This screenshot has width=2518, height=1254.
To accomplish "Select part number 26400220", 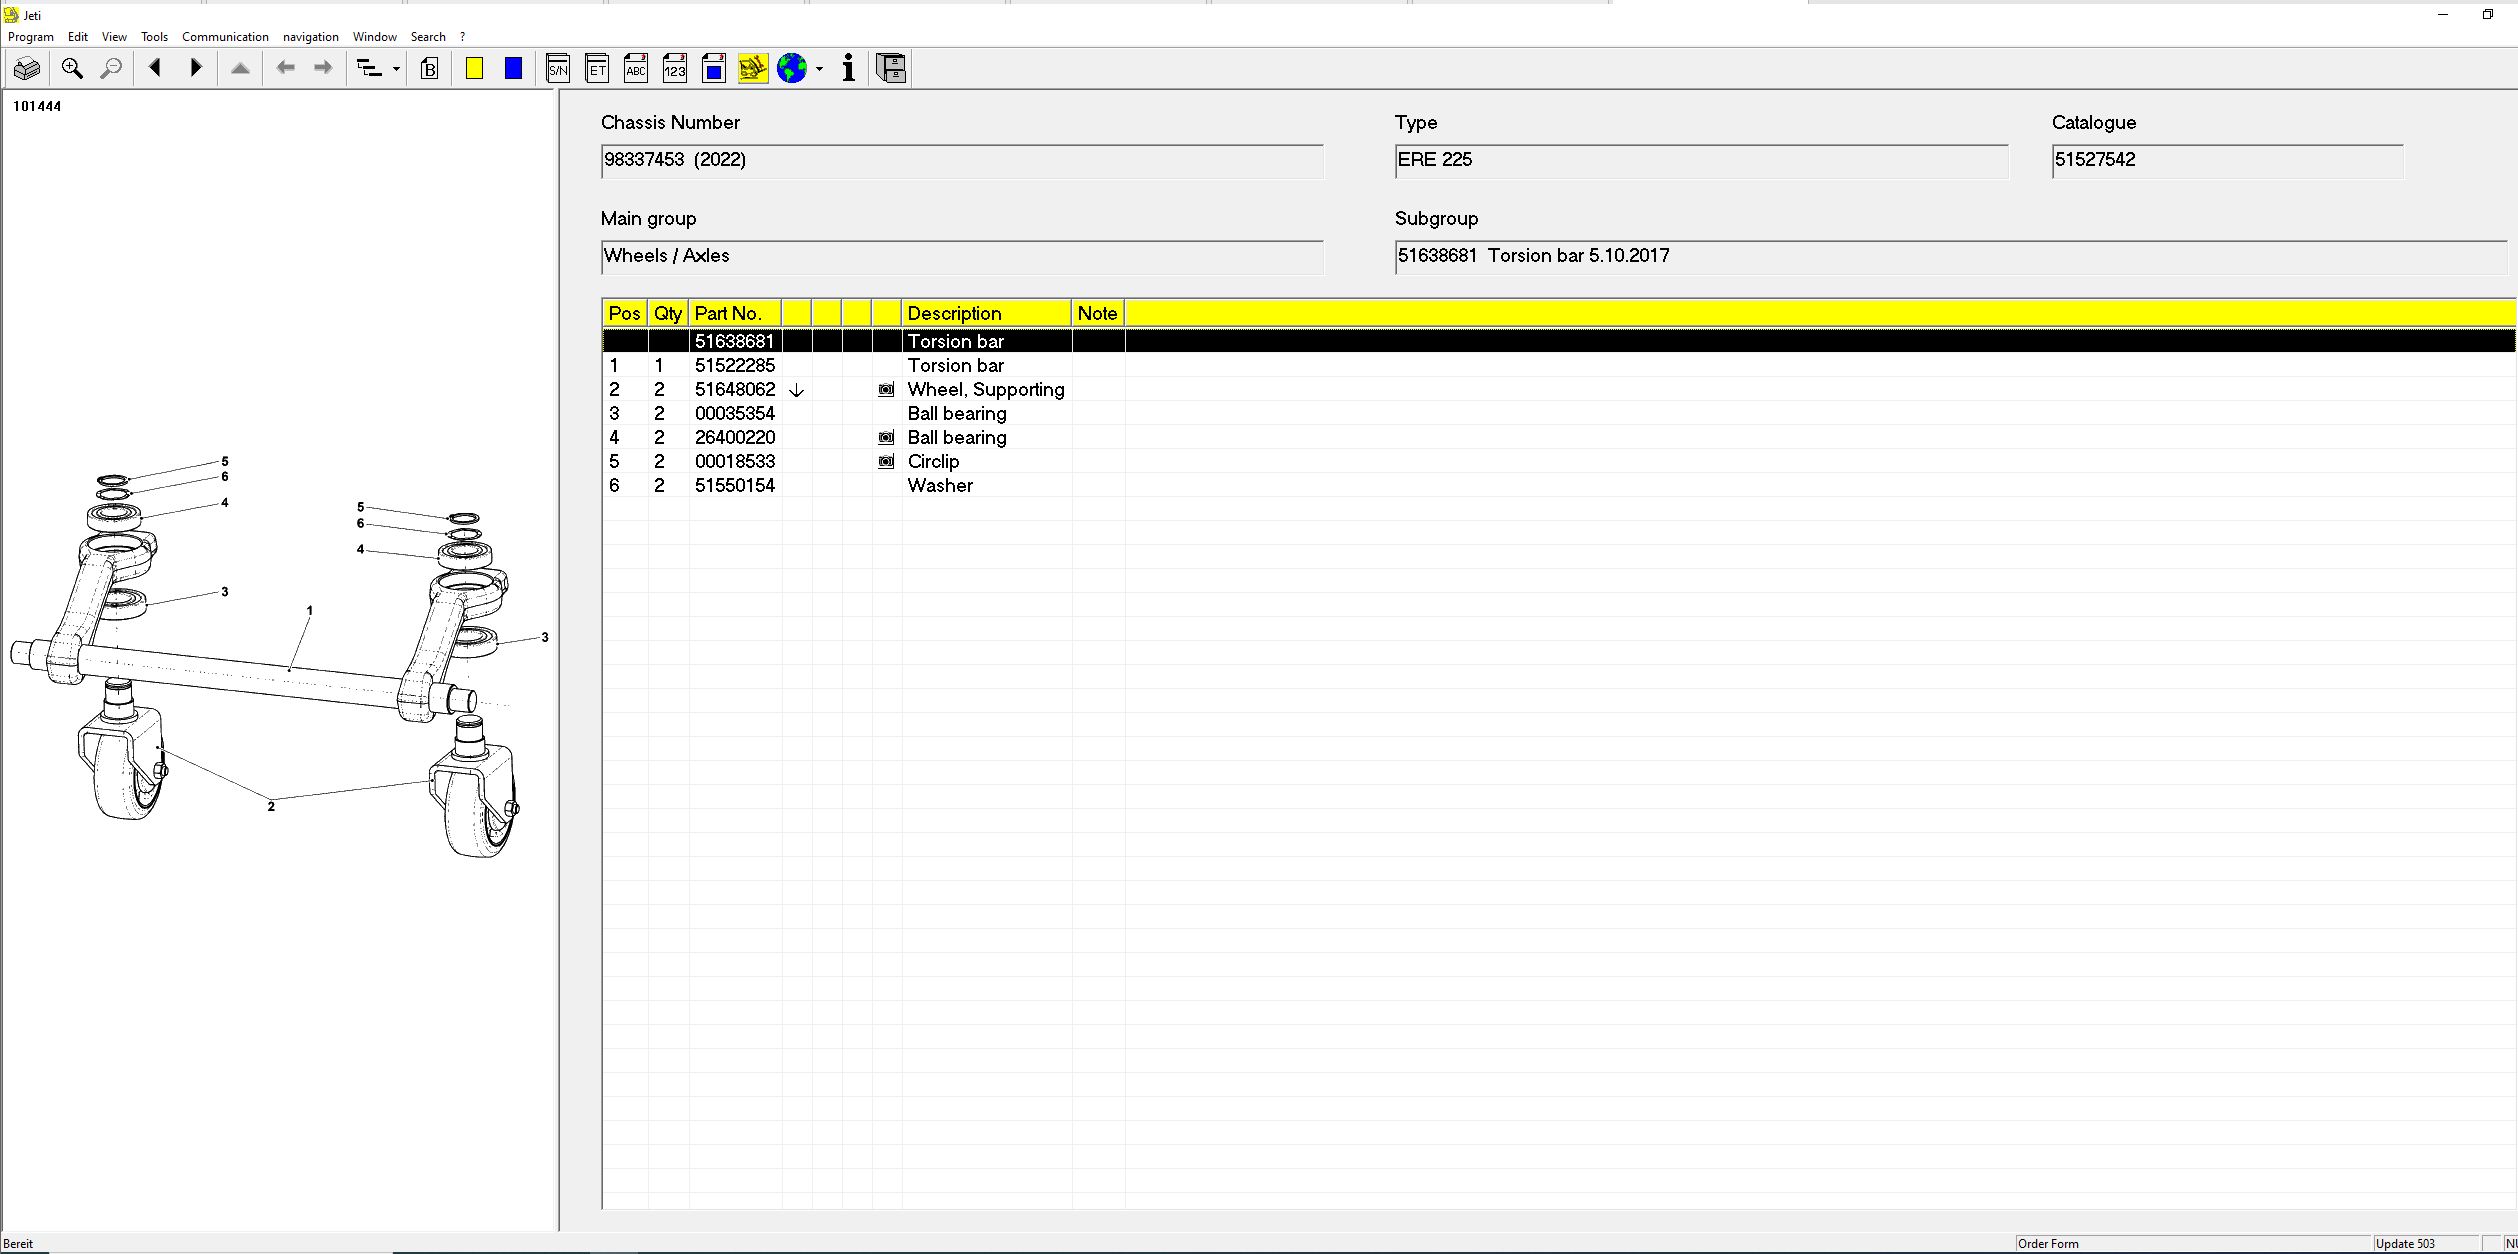I will [x=735, y=437].
